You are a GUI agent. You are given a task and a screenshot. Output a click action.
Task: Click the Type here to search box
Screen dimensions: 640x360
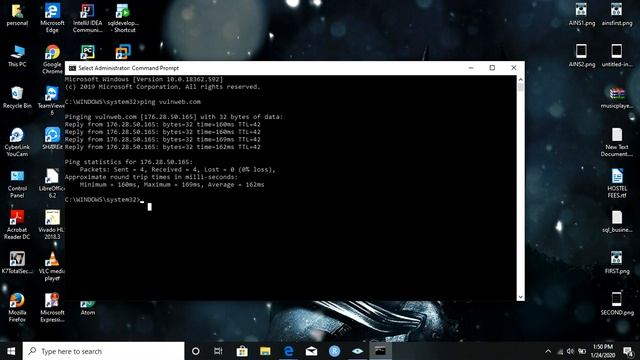tap(104, 351)
